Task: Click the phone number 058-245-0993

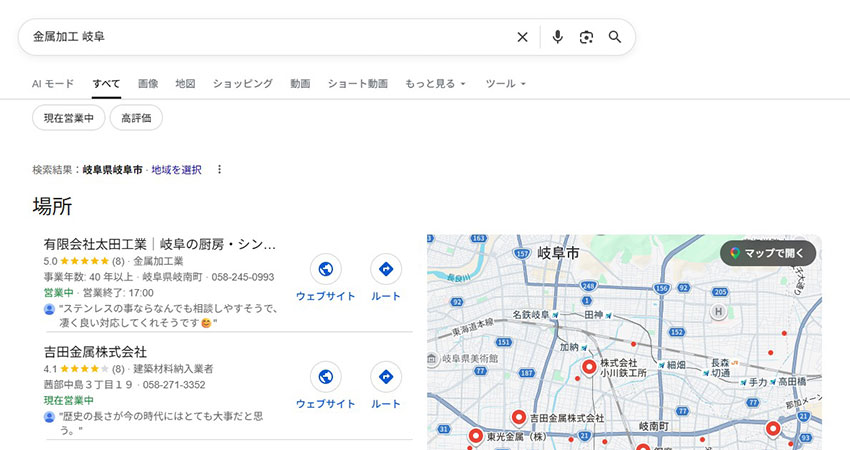Action: (243, 277)
